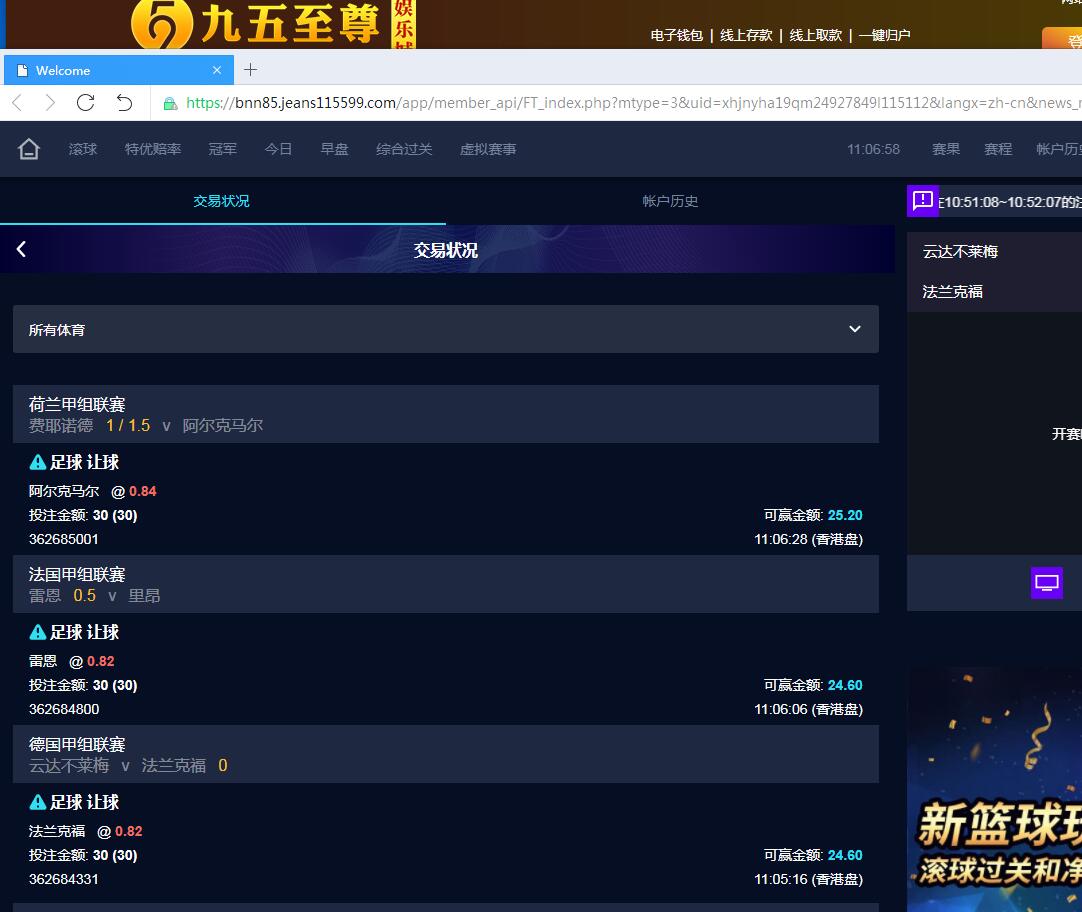Click the browser forward arrow

(50, 103)
